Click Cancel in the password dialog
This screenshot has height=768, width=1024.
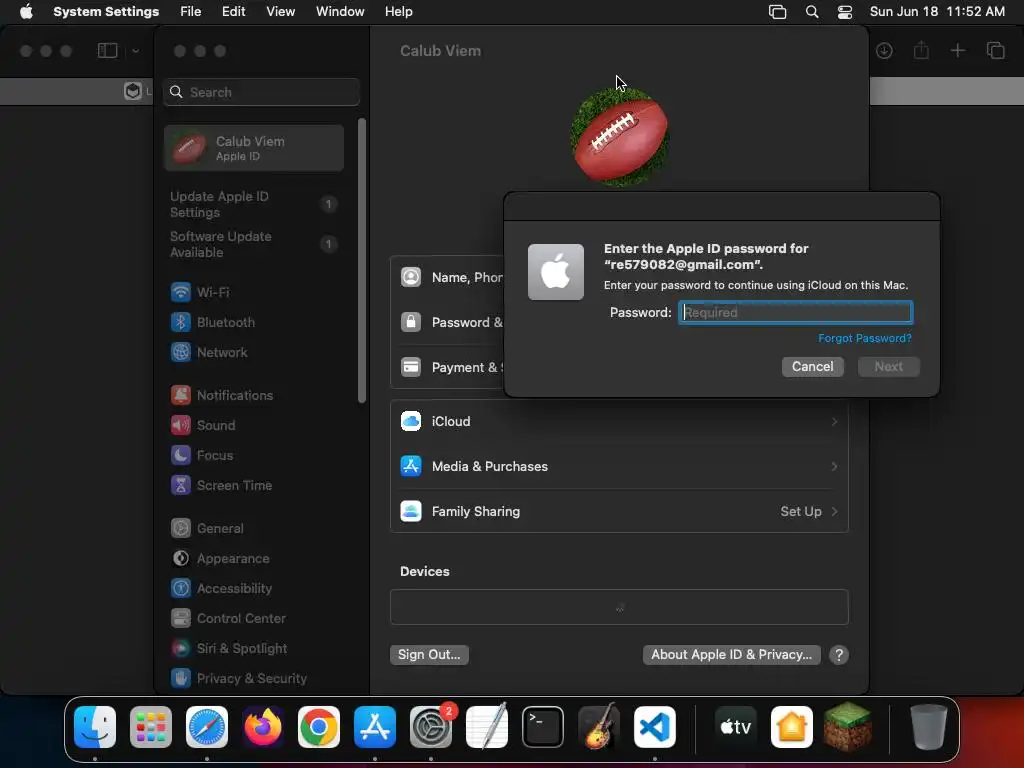(x=812, y=366)
